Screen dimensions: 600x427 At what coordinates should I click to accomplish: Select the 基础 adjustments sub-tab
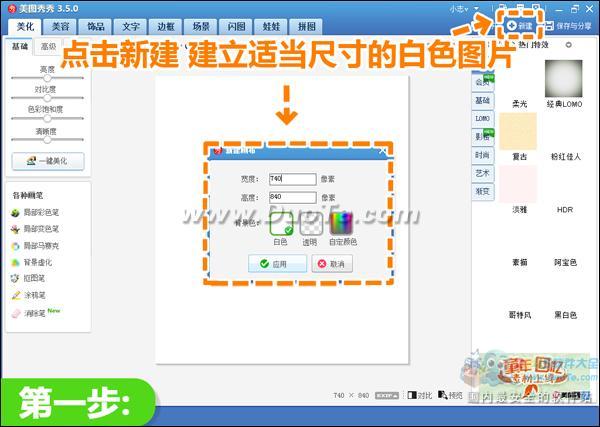20,46
